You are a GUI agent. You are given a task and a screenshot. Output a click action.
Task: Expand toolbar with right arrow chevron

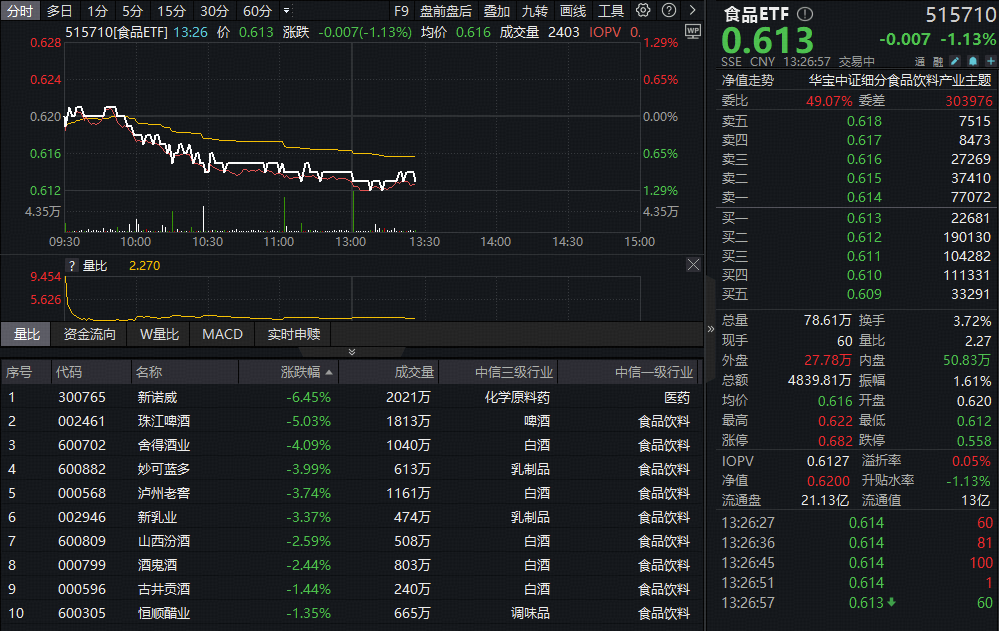tap(690, 11)
